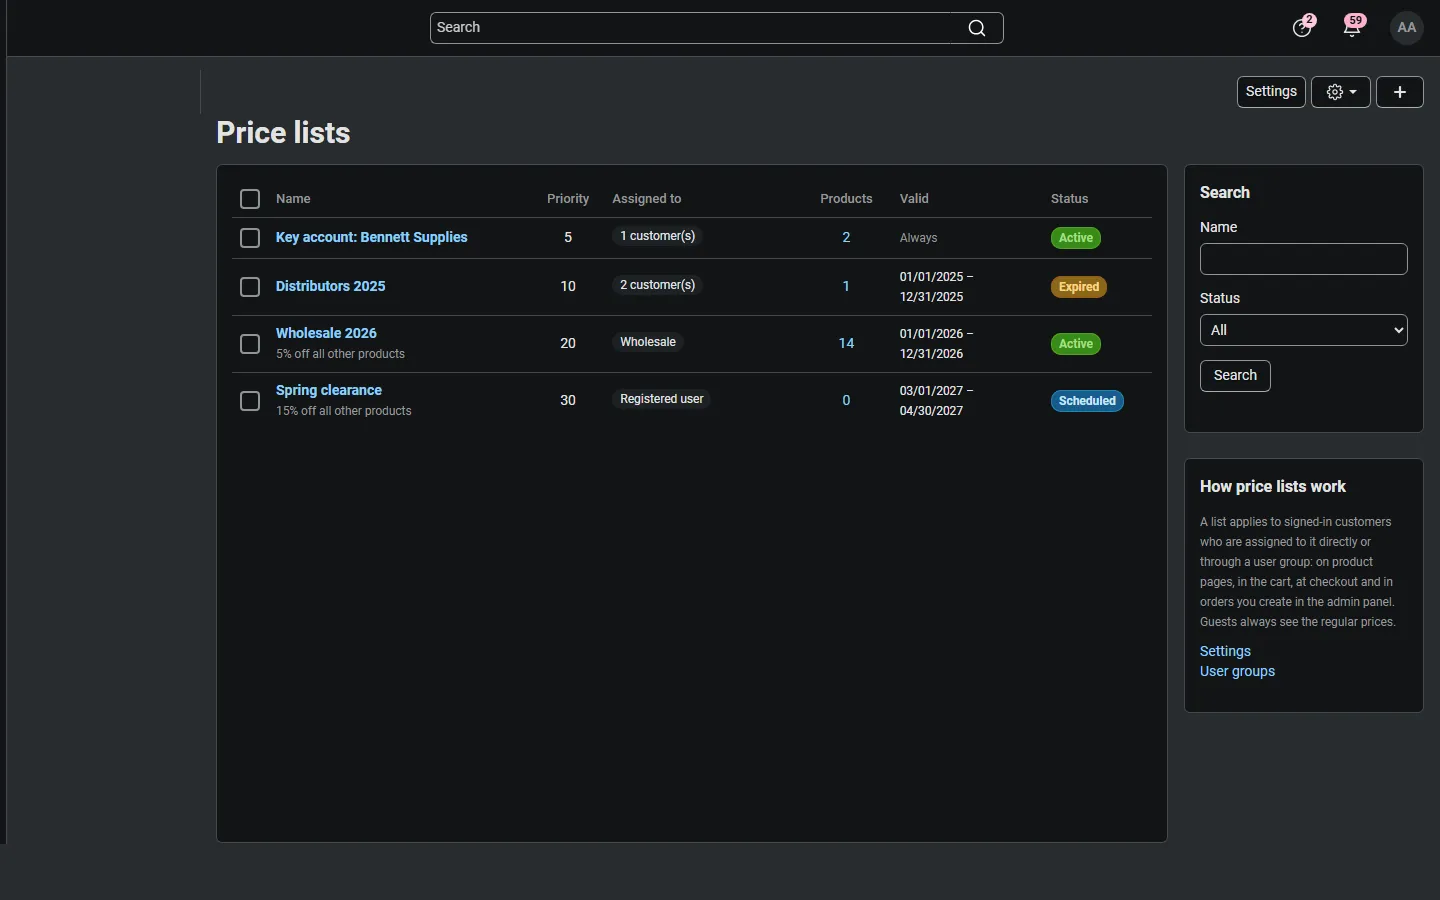
Task: Click the Name filter input field
Action: [1304, 259]
